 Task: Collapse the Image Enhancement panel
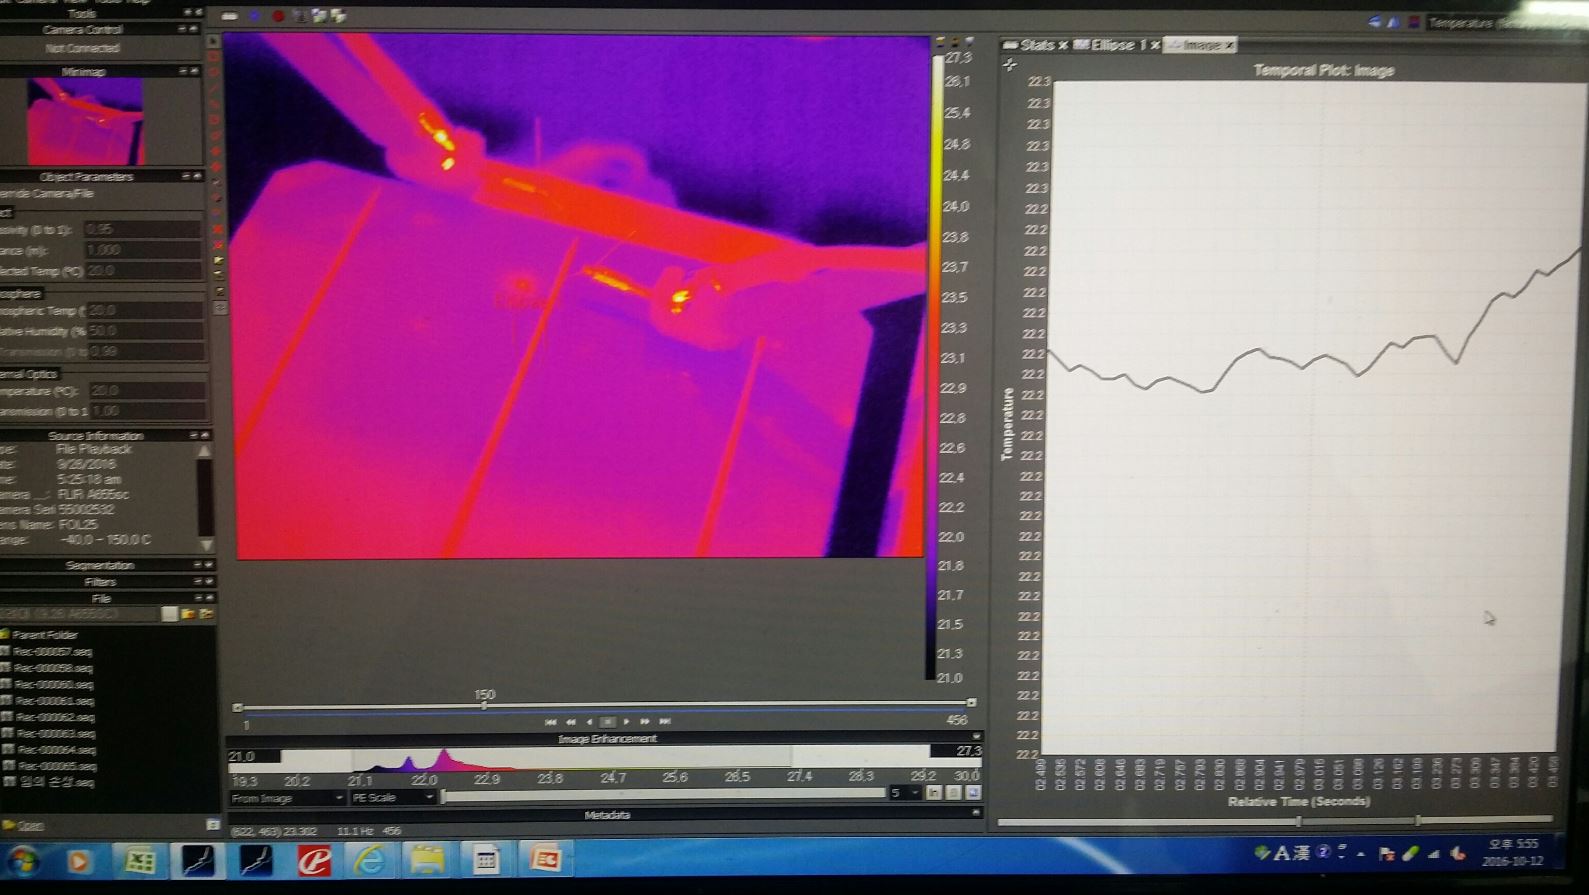pyautogui.click(x=975, y=738)
